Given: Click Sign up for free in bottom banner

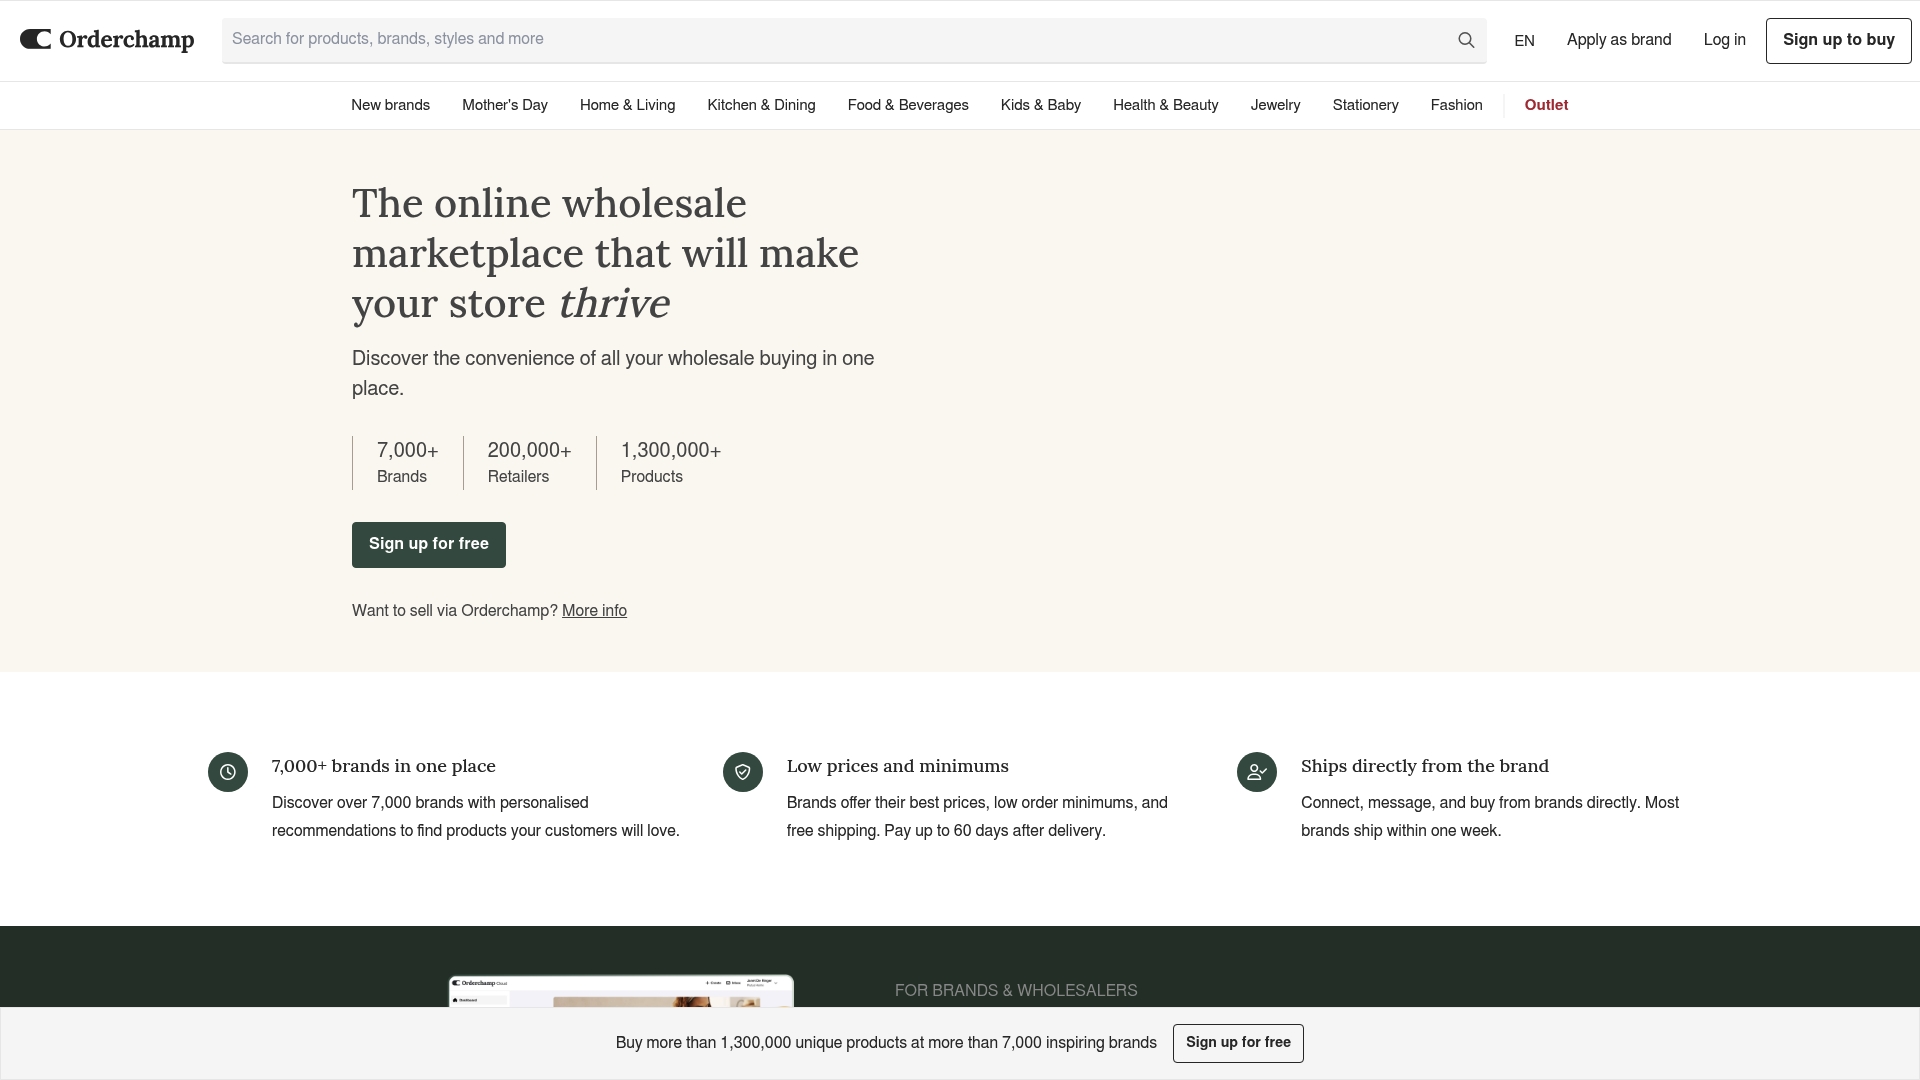Looking at the screenshot, I should coord(1238,1043).
